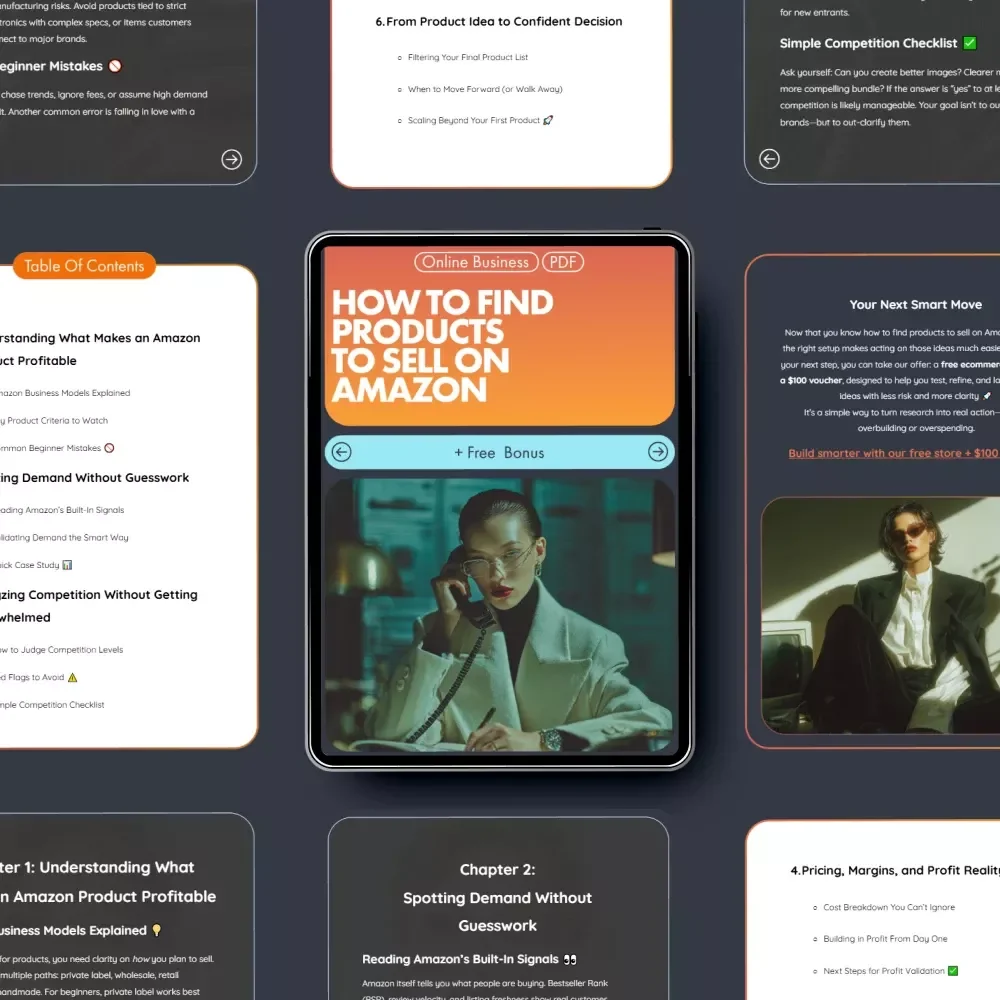Click Filtering Your Final Product List entry
Screen dimensions: 1000x1000
[x=467, y=57]
